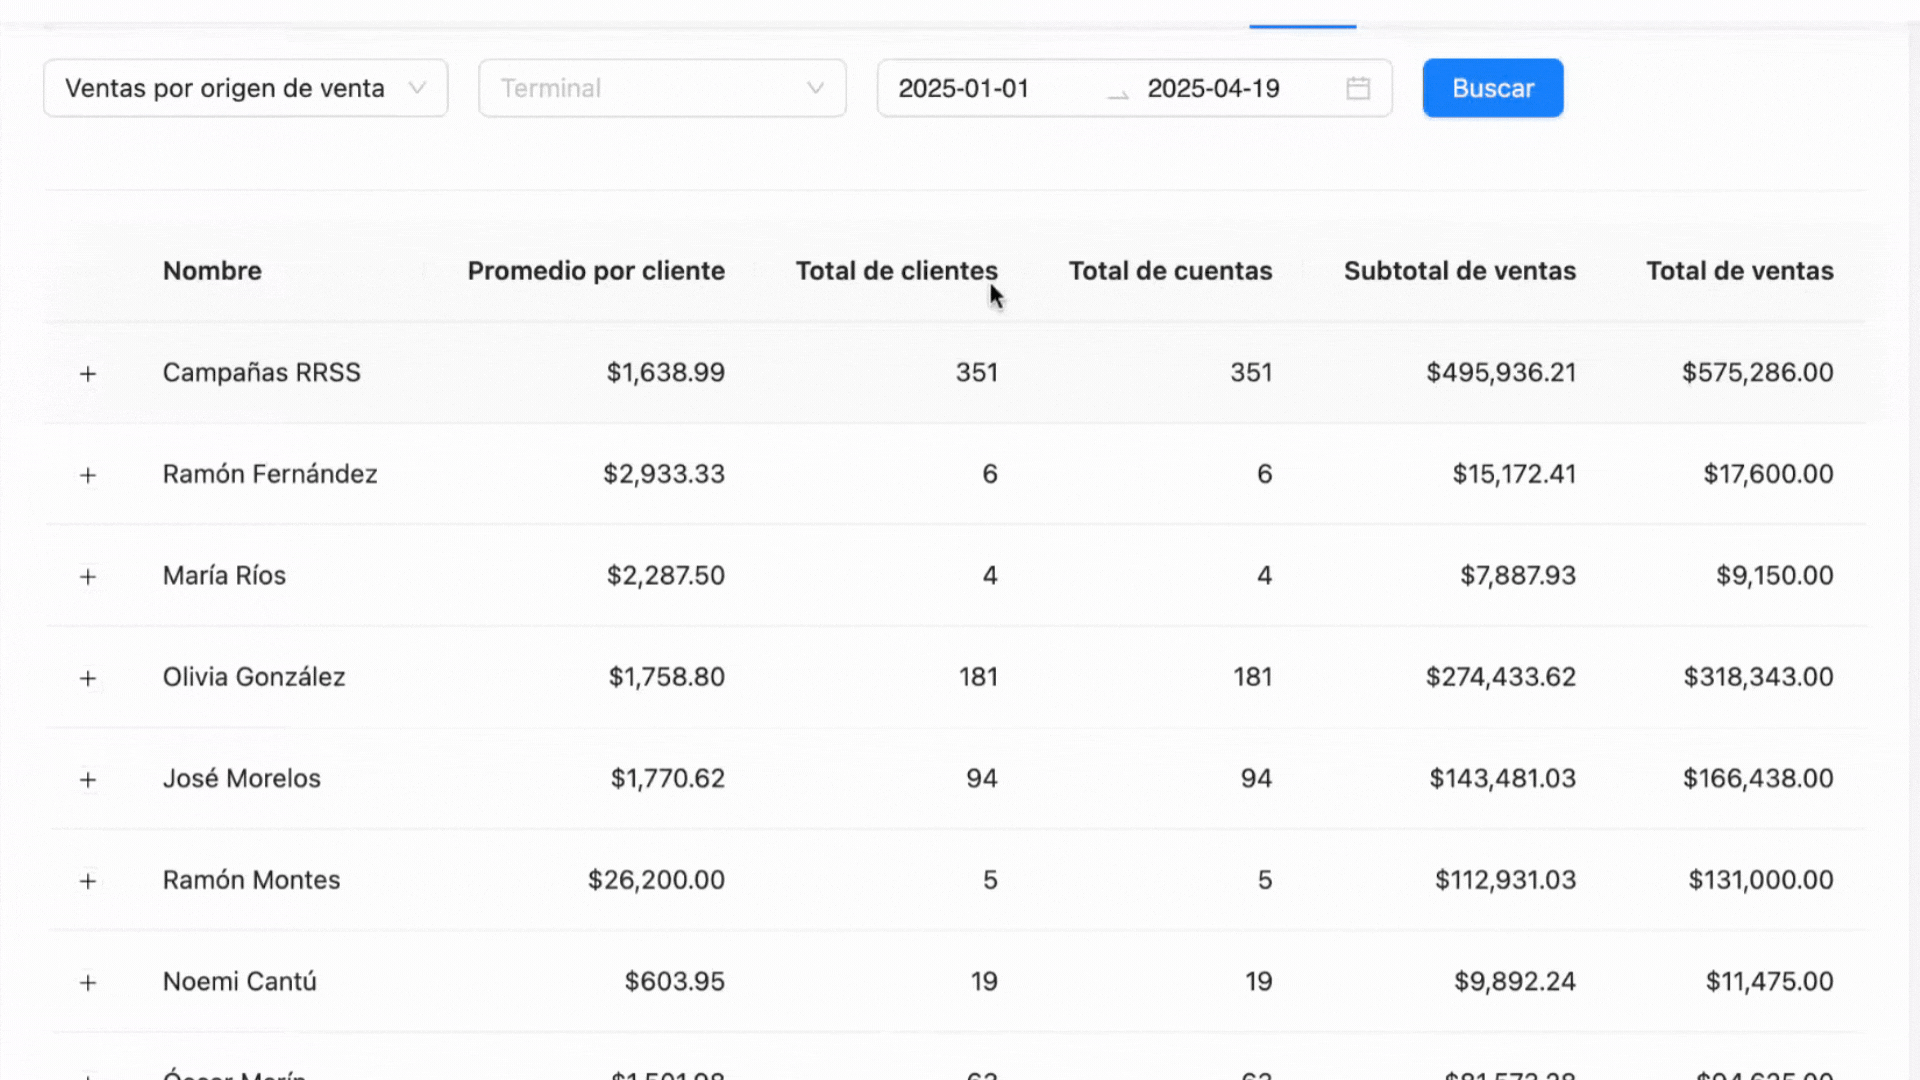Open the Terminal dropdown

tap(662, 88)
